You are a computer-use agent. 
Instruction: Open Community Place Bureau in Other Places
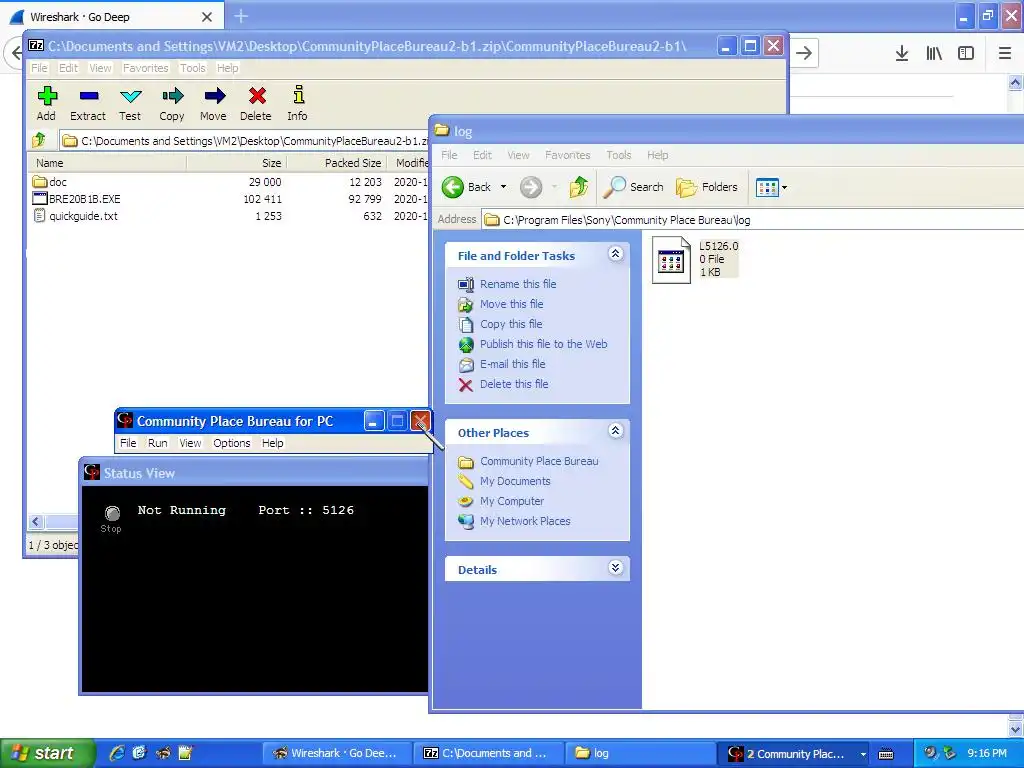539,461
